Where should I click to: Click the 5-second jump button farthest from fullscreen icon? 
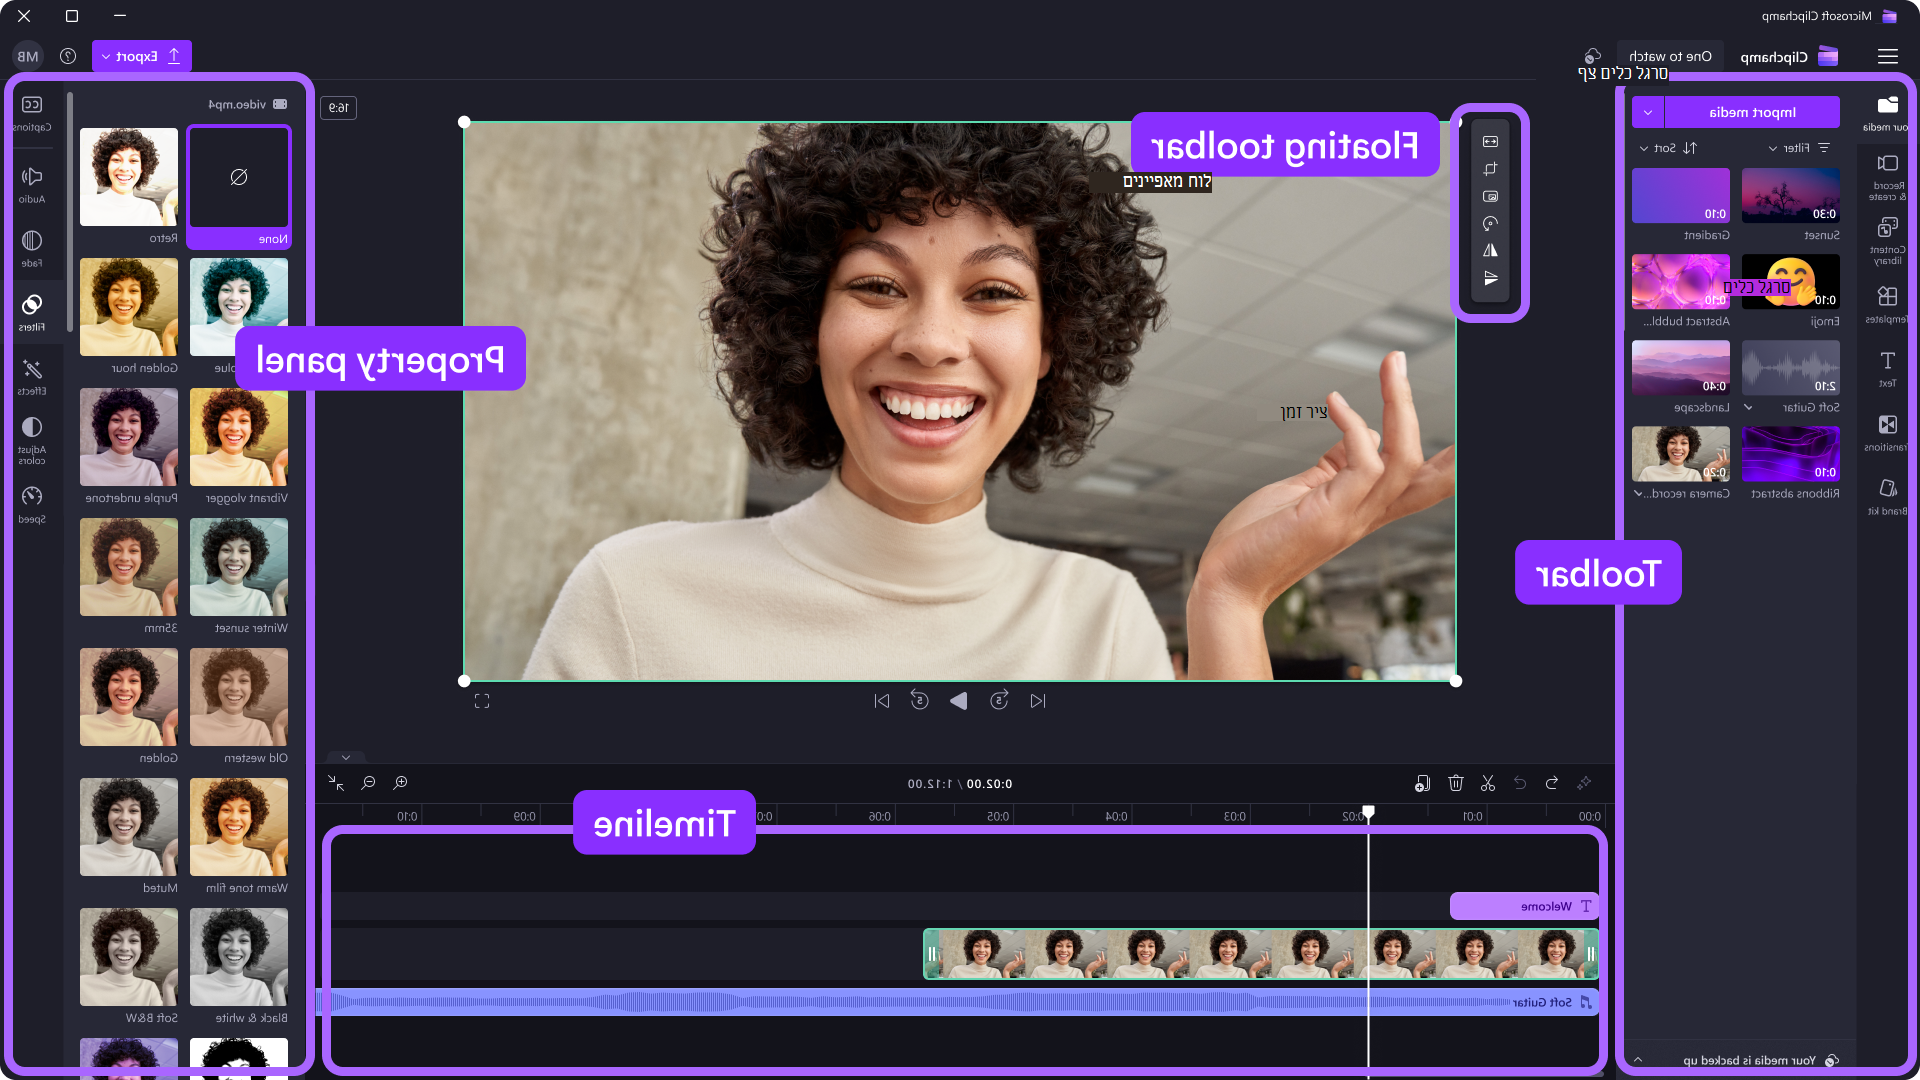pos(999,701)
